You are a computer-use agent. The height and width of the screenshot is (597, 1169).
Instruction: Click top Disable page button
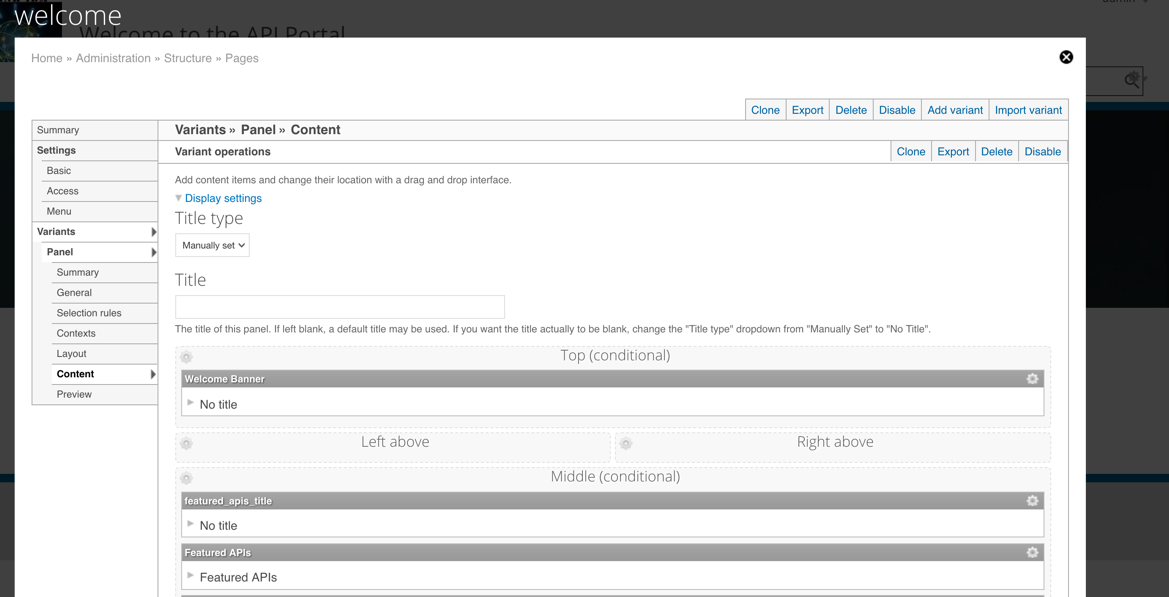tap(897, 110)
